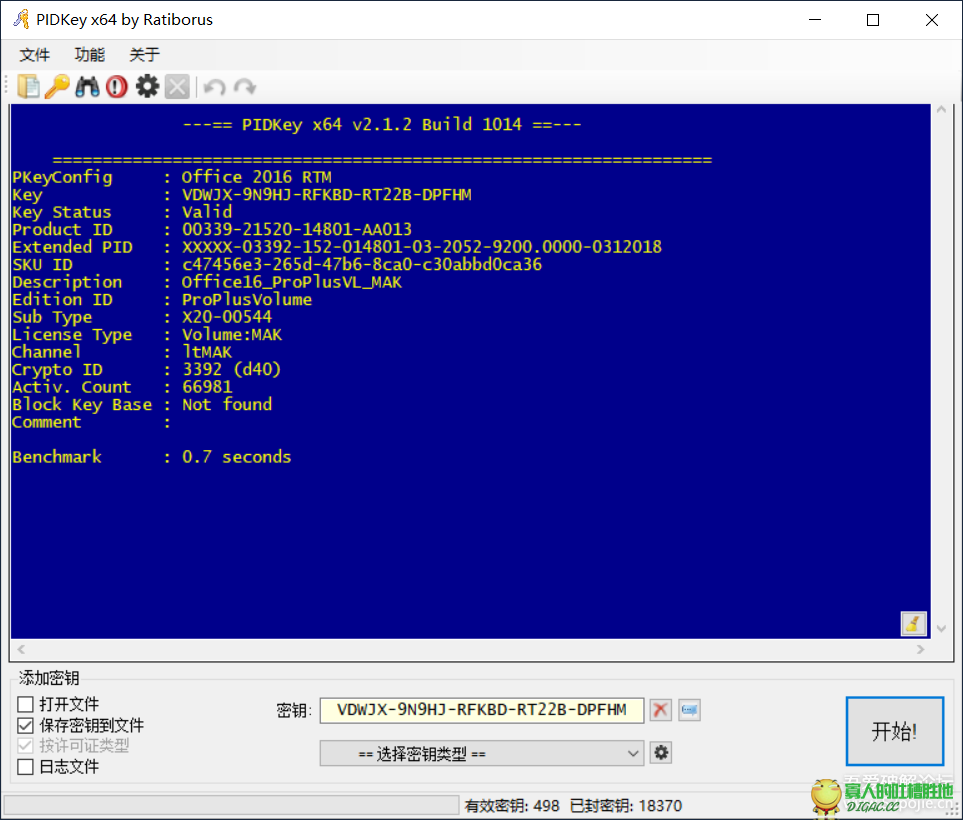Click the horizontal scroll left arrow

pyautogui.click(x=21, y=649)
